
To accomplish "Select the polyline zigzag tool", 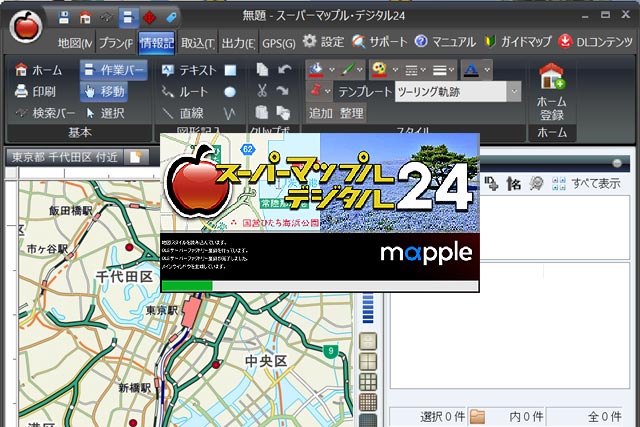I will coord(230,113).
